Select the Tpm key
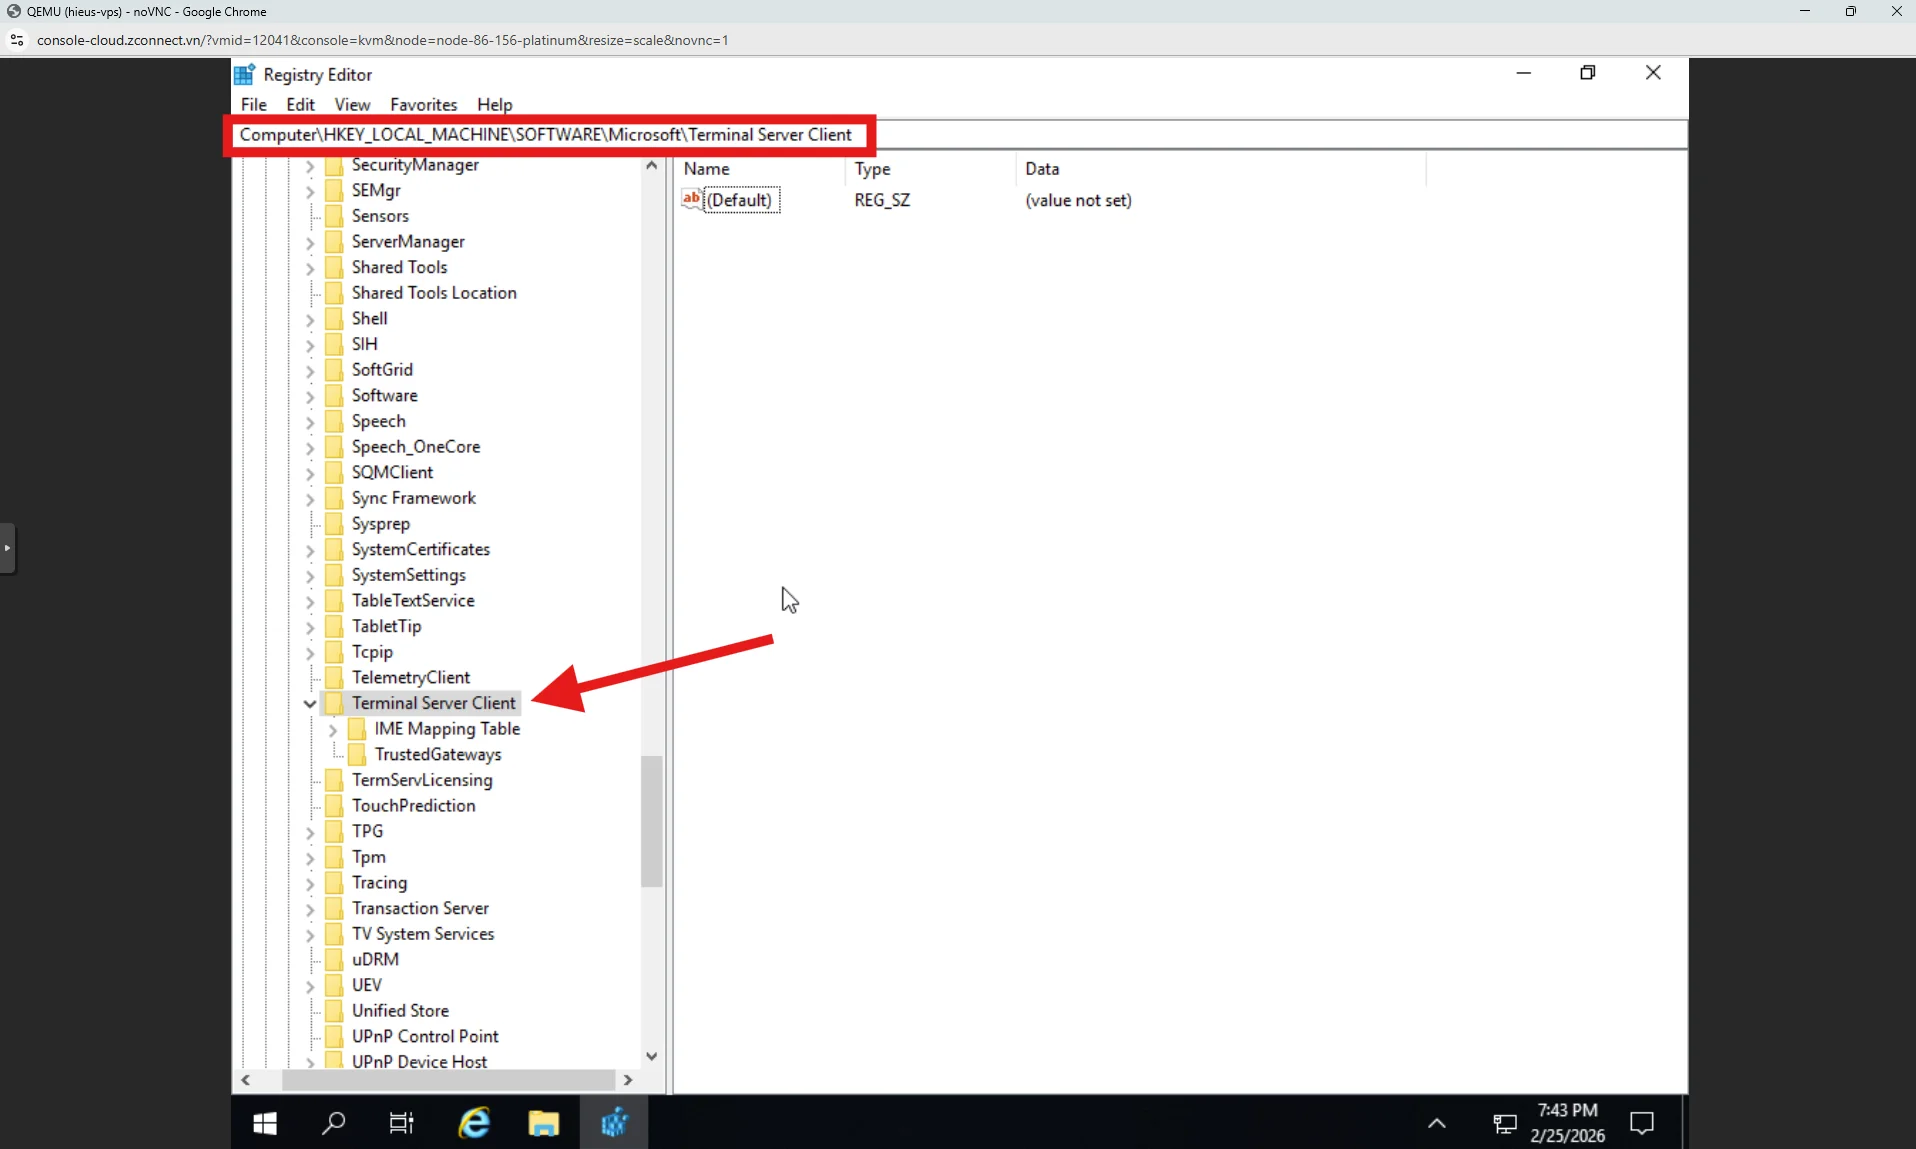 368,857
